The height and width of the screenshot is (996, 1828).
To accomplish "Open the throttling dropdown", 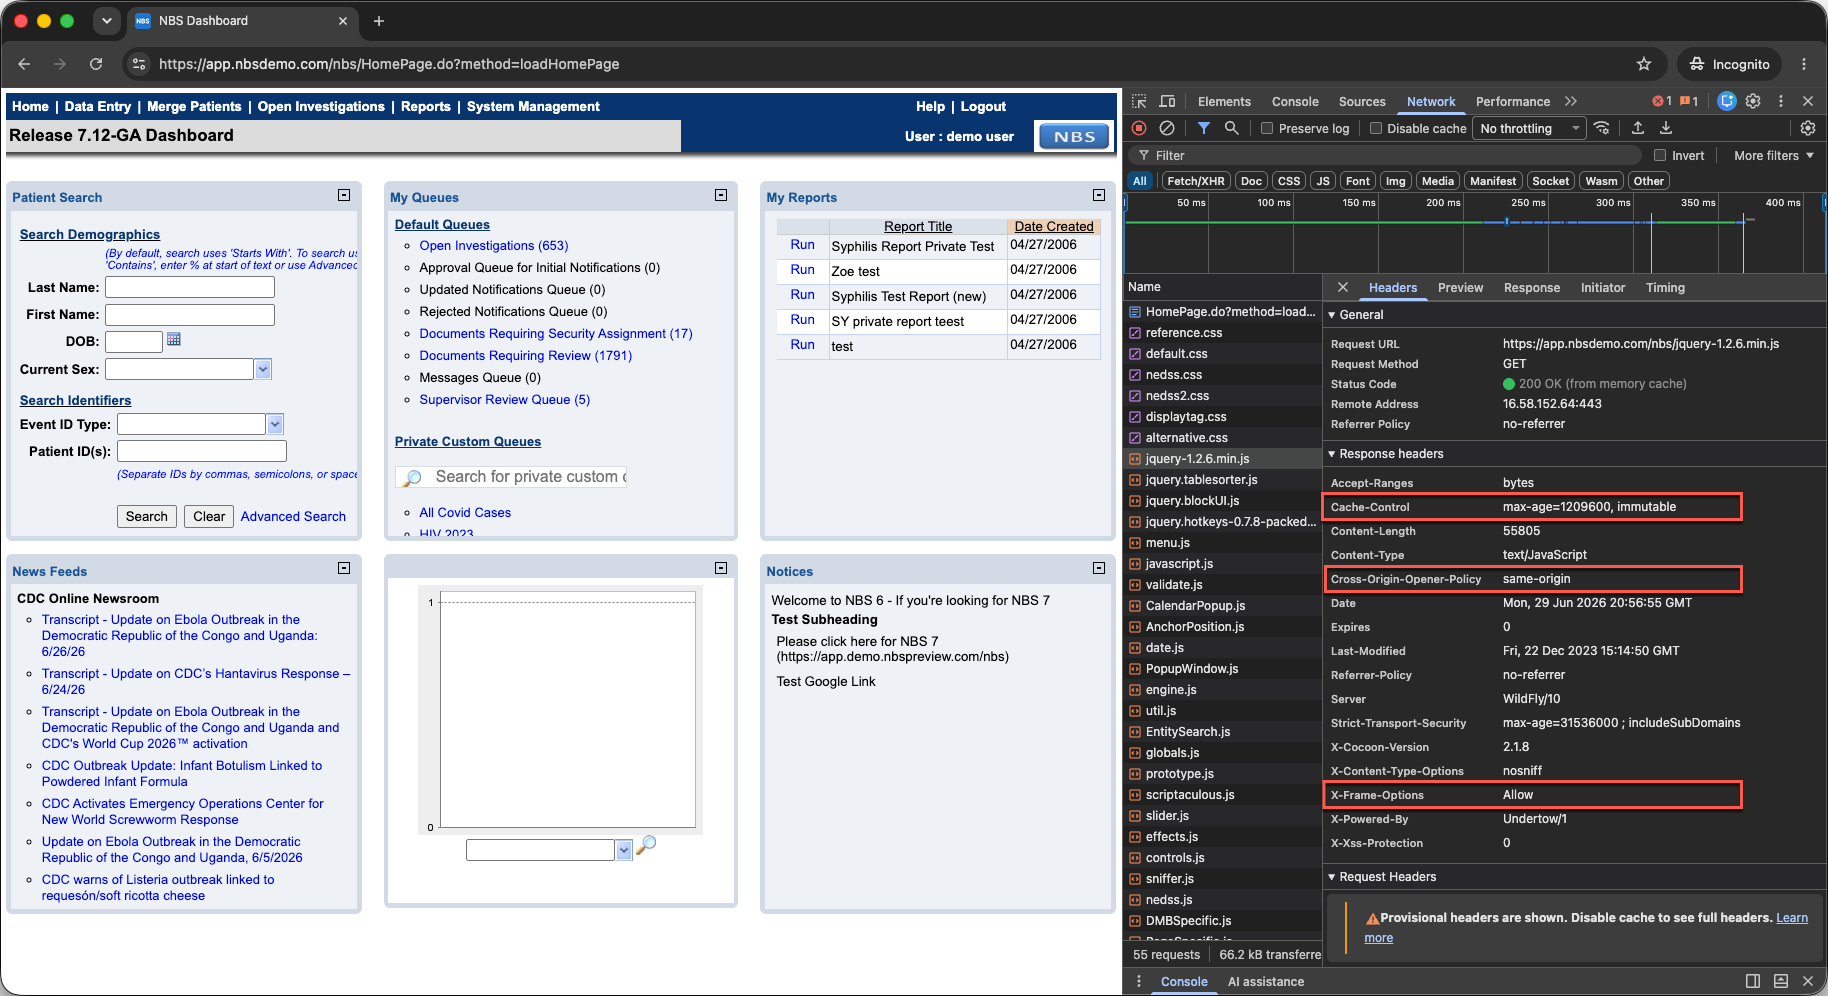I will pyautogui.click(x=1529, y=128).
